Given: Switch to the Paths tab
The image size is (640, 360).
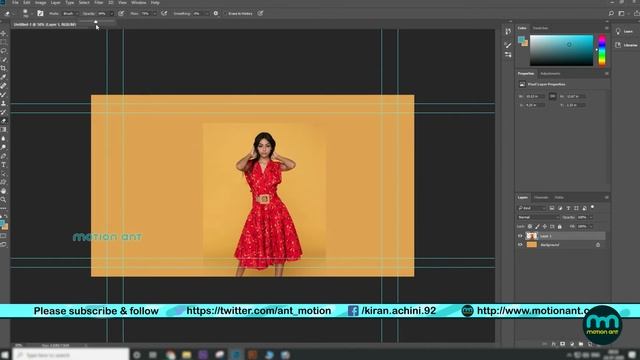Looking at the screenshot, I should coord(559,198).
